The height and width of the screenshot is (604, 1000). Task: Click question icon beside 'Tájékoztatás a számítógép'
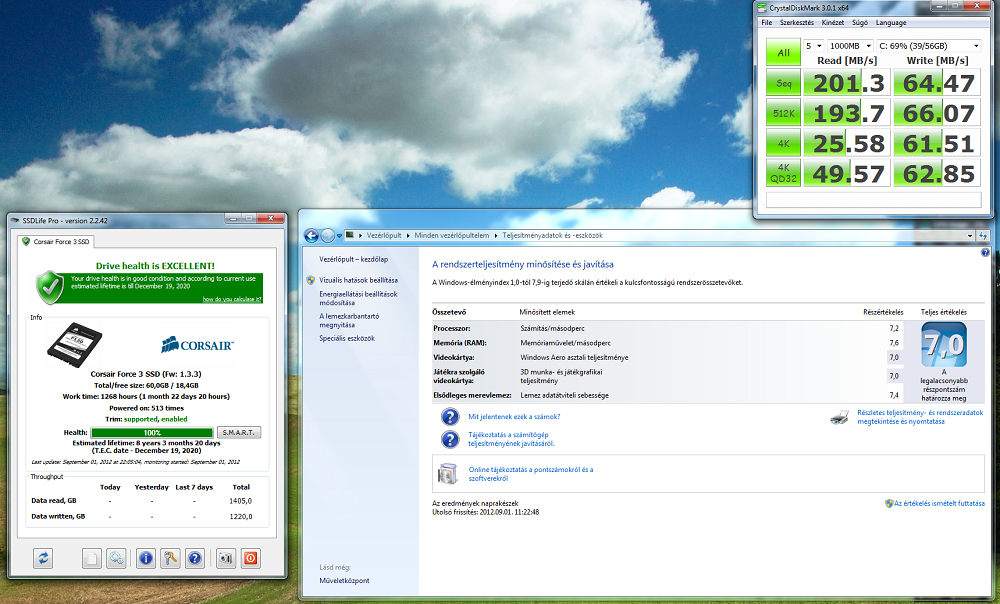[450, 439]
